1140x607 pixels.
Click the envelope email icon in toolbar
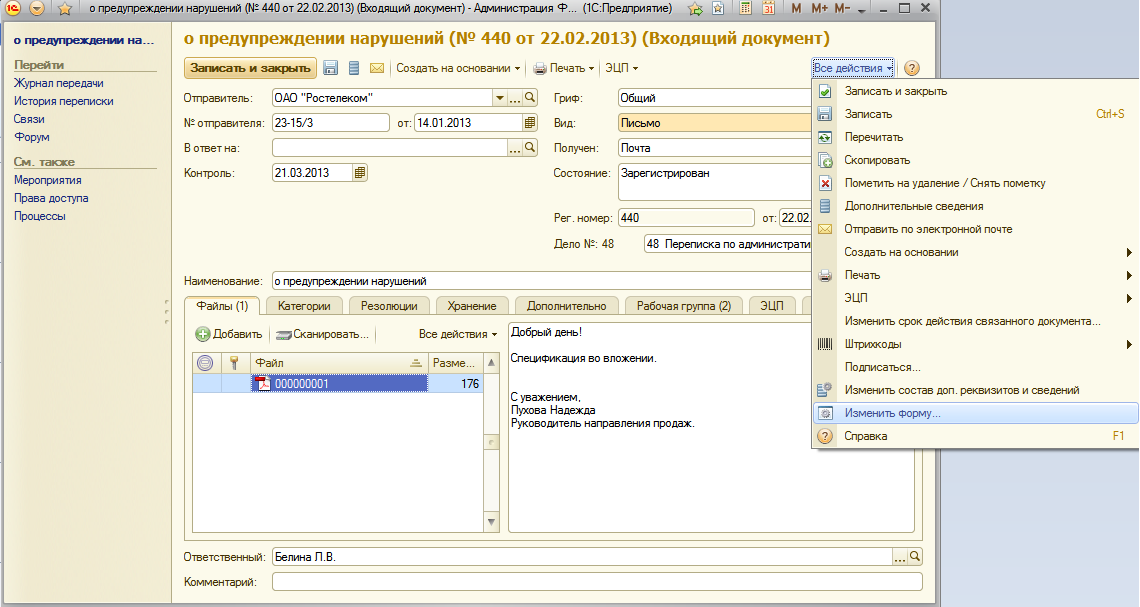[377, 68]
